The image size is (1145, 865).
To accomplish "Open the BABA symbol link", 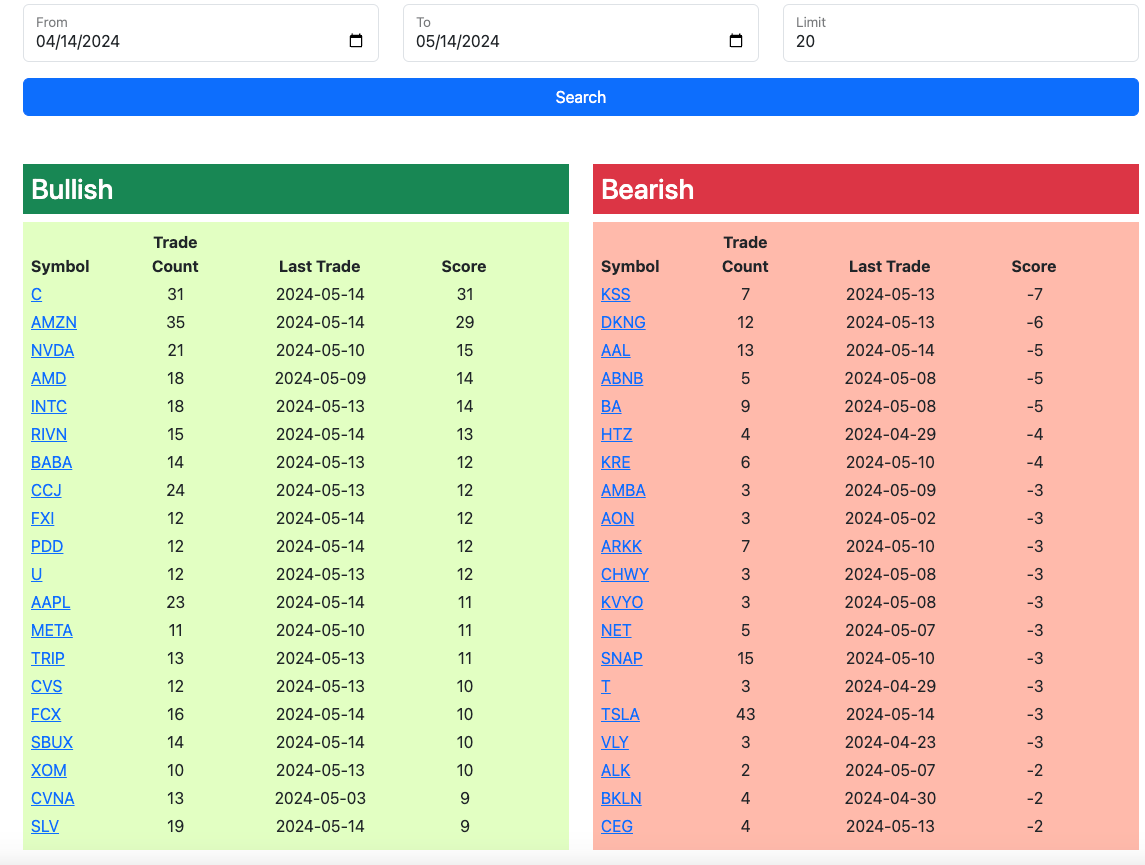I will click(52, 463).
